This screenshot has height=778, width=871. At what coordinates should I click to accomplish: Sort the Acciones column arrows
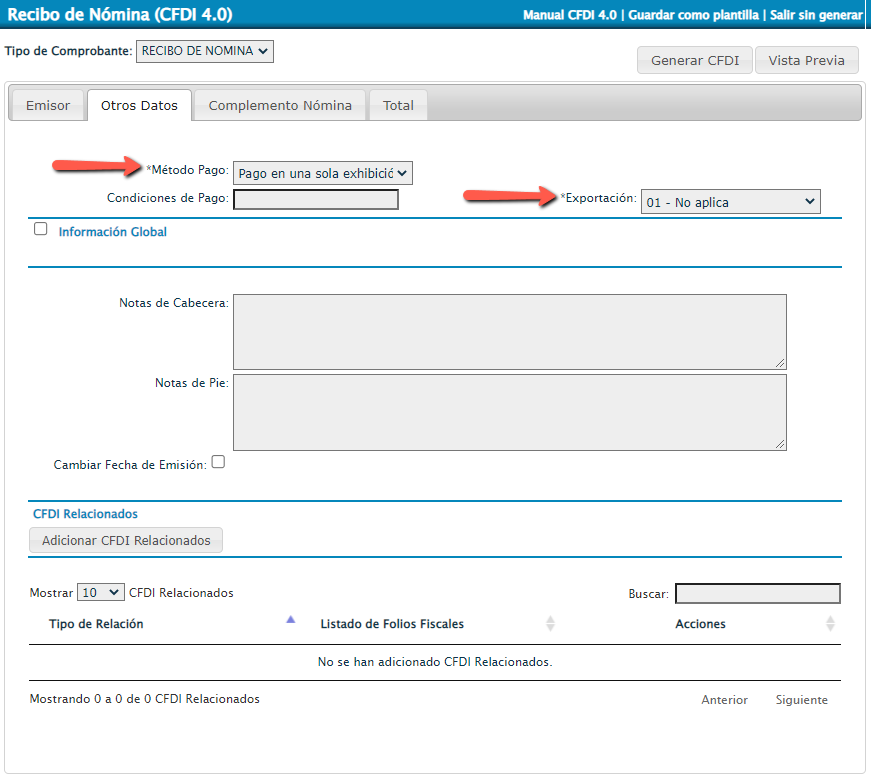(830, 624)
